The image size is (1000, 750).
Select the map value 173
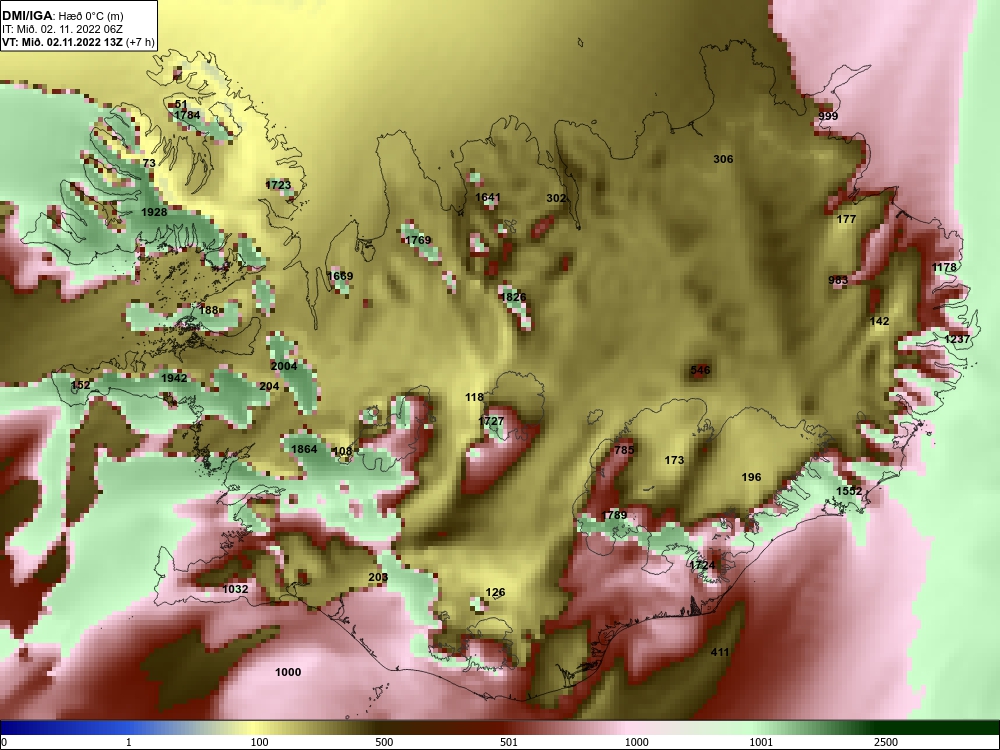tap(674, 460)
